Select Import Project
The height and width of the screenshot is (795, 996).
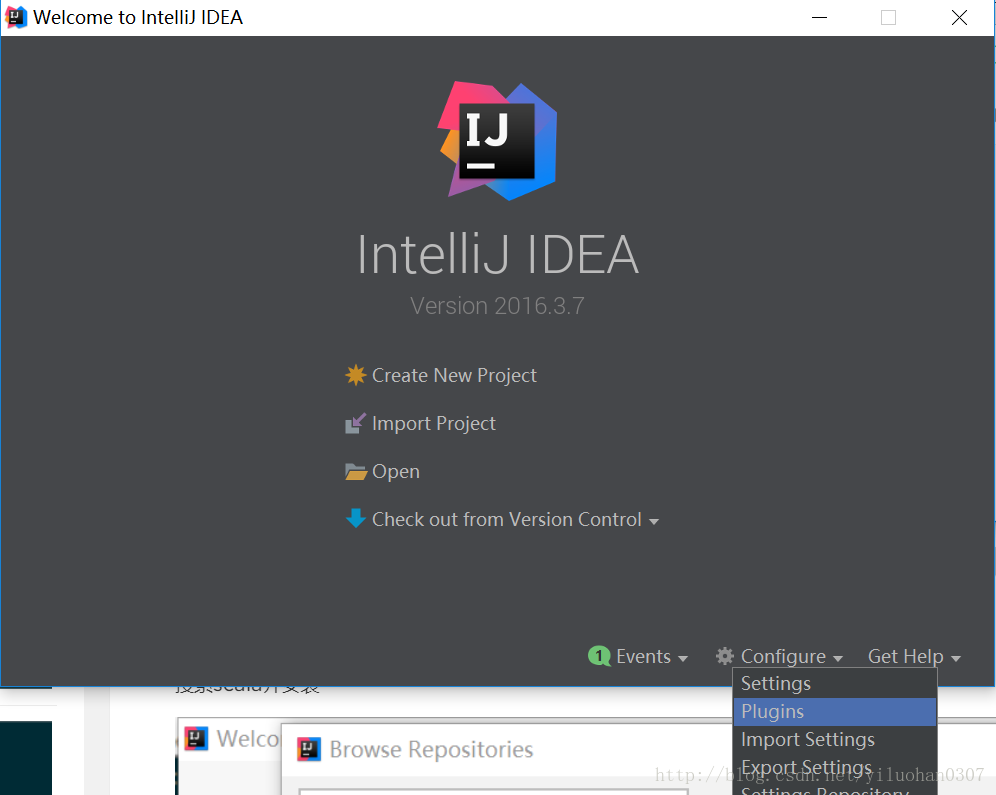[x=434, y=424]
